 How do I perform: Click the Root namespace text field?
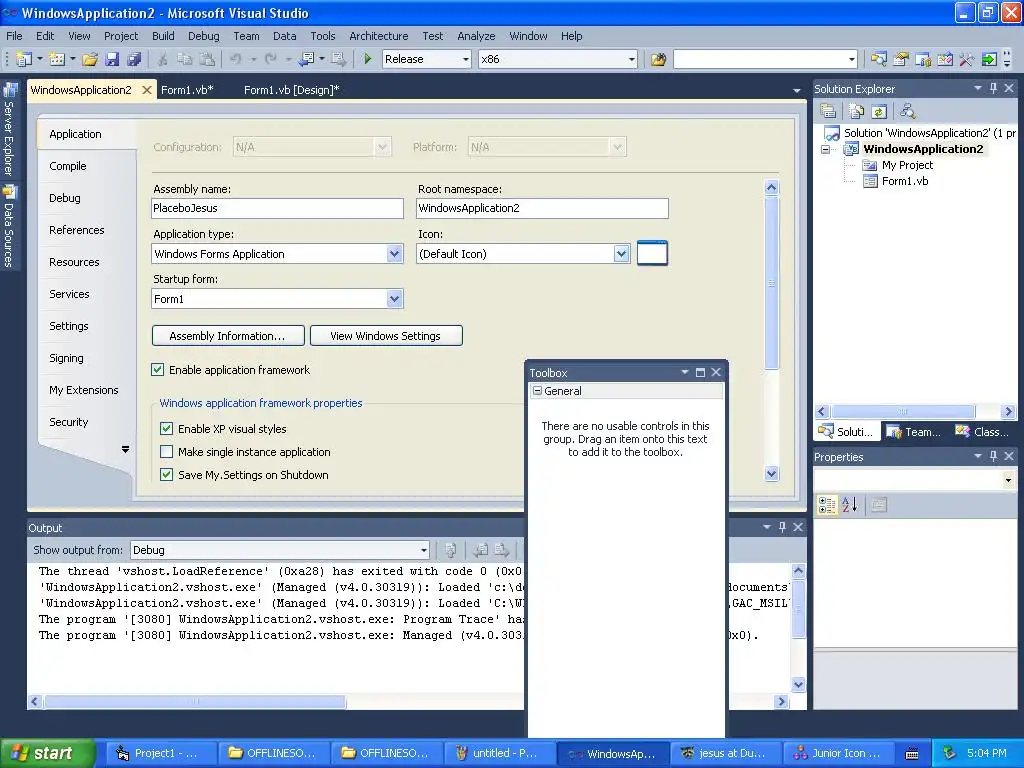(x=542, y=208)
